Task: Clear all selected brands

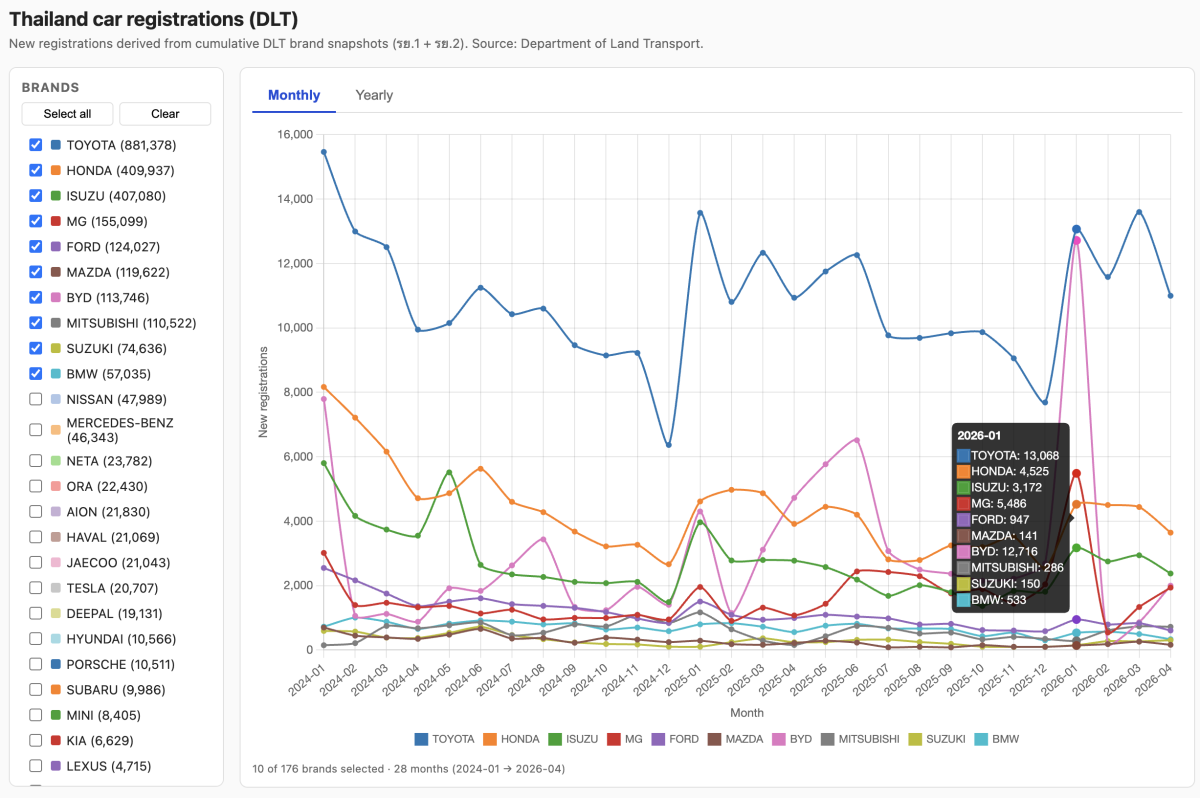Action: click(165, 114)
